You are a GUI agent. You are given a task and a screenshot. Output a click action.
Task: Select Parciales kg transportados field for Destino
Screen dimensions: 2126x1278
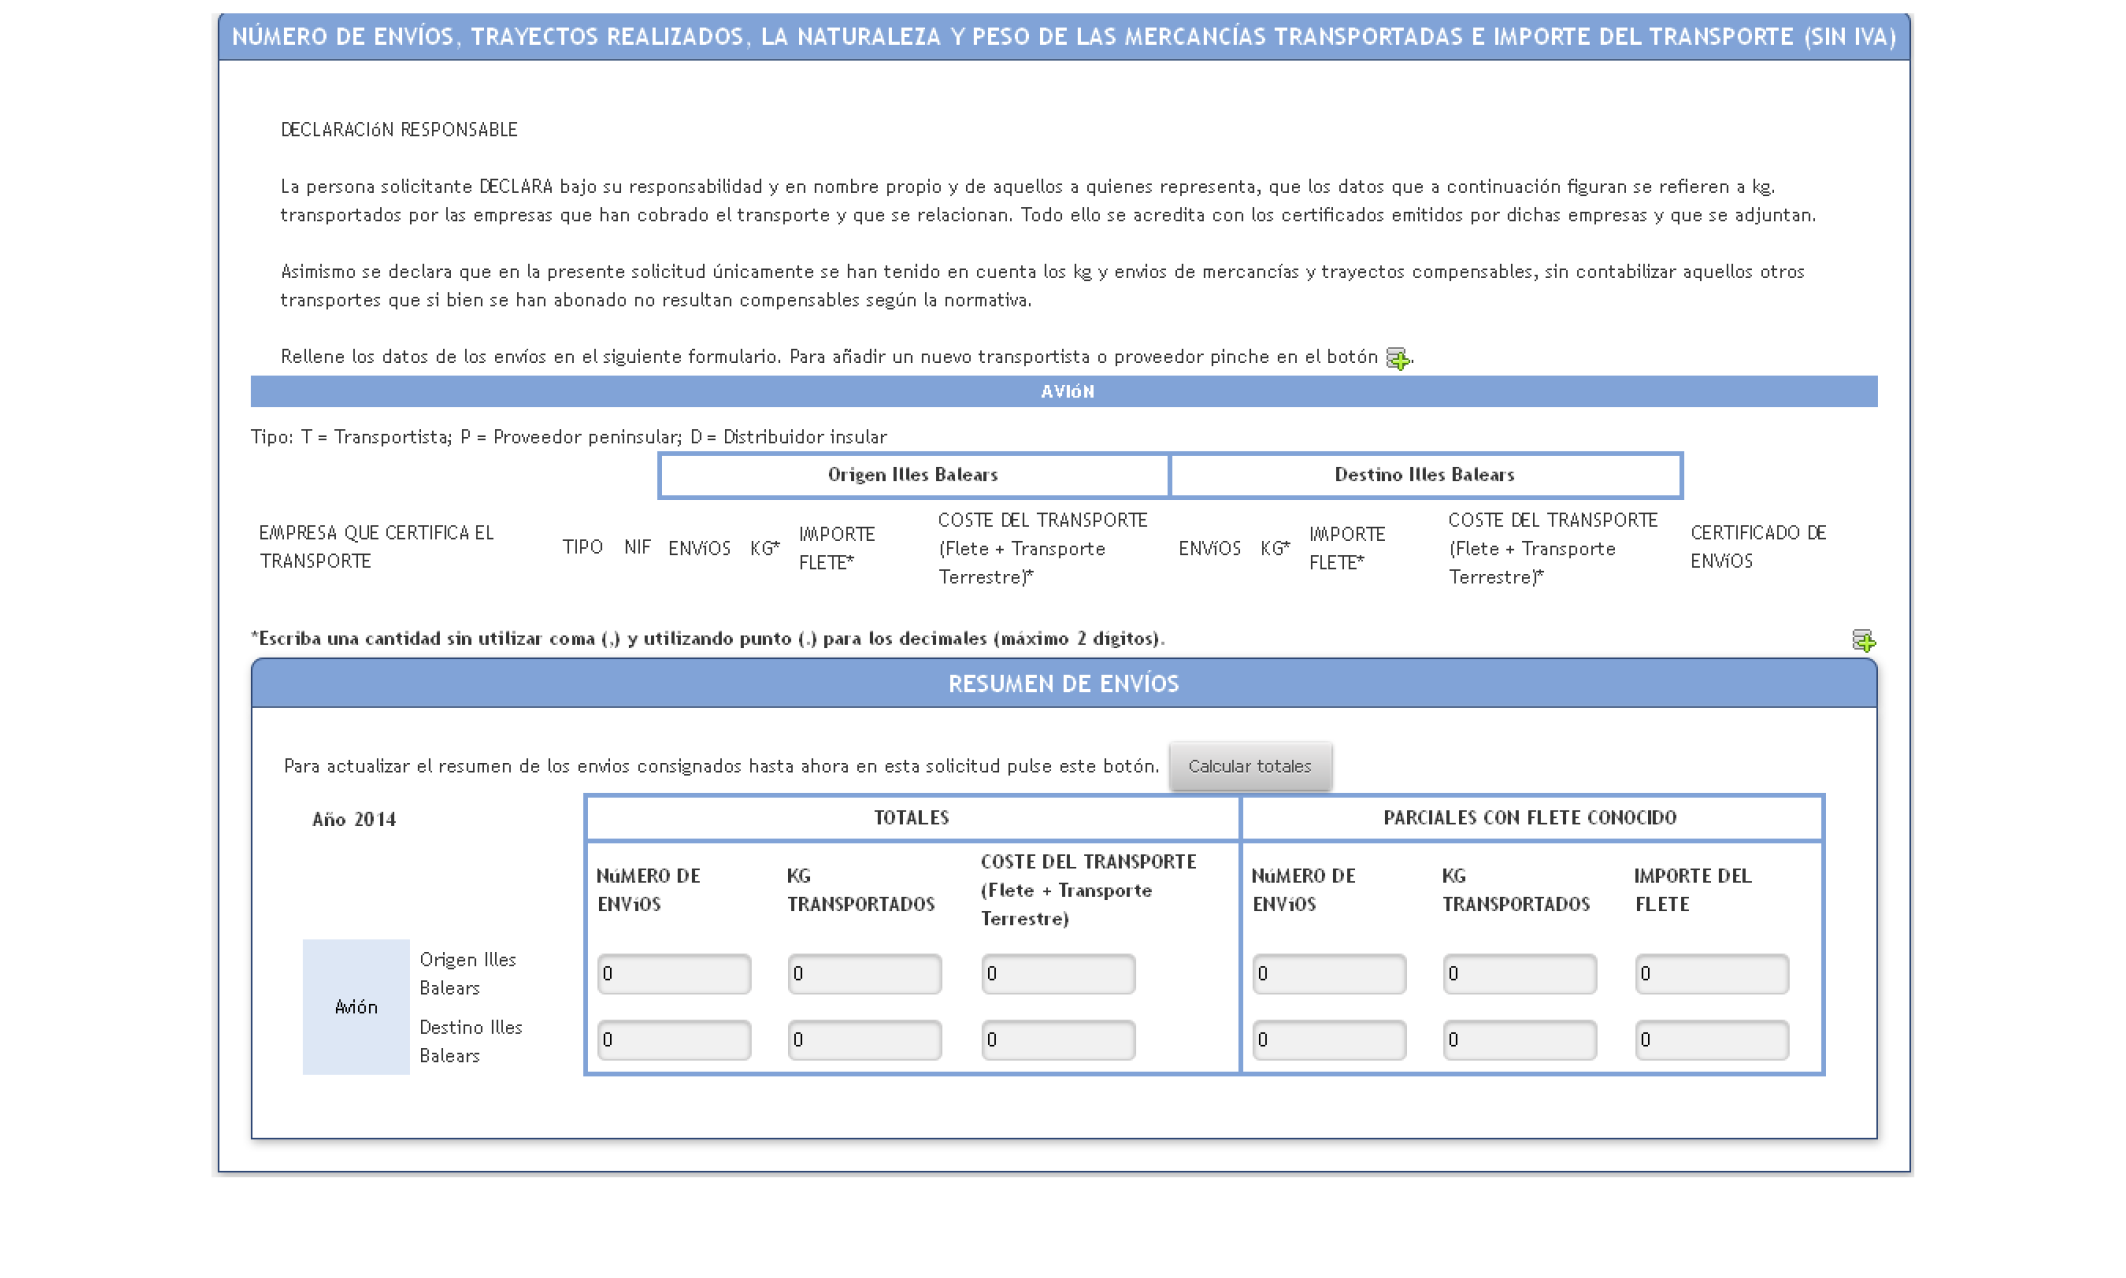coord(1520,1040)
